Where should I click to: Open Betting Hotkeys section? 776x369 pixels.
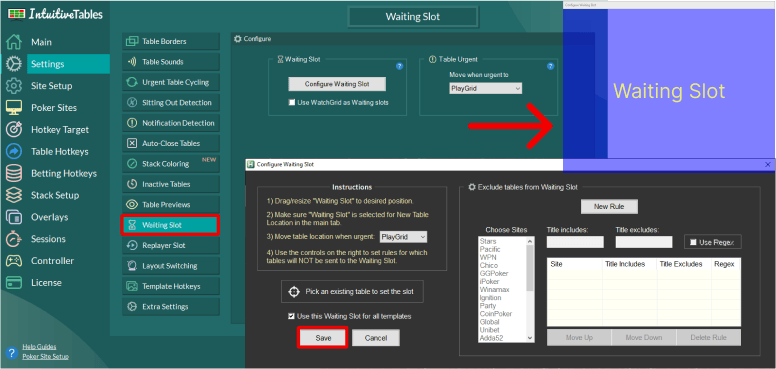(x=64, y=173)
